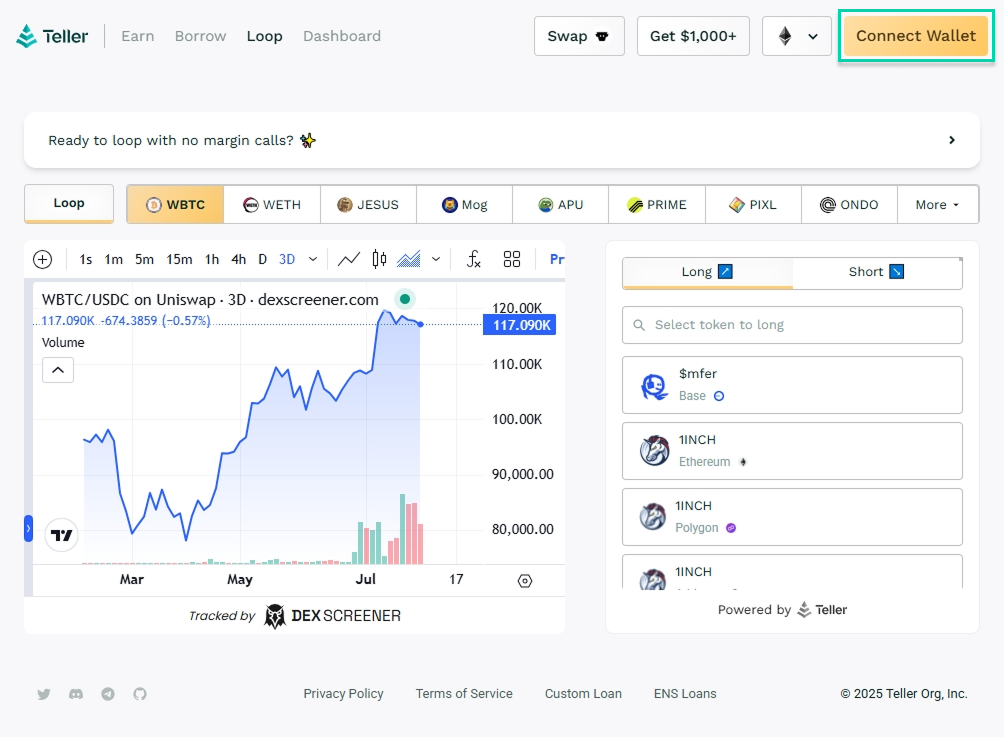The height and width of the screenshot is (737, 1004).
Task: Open the More tokens dropdown
Action: click(x=938, y=205)
